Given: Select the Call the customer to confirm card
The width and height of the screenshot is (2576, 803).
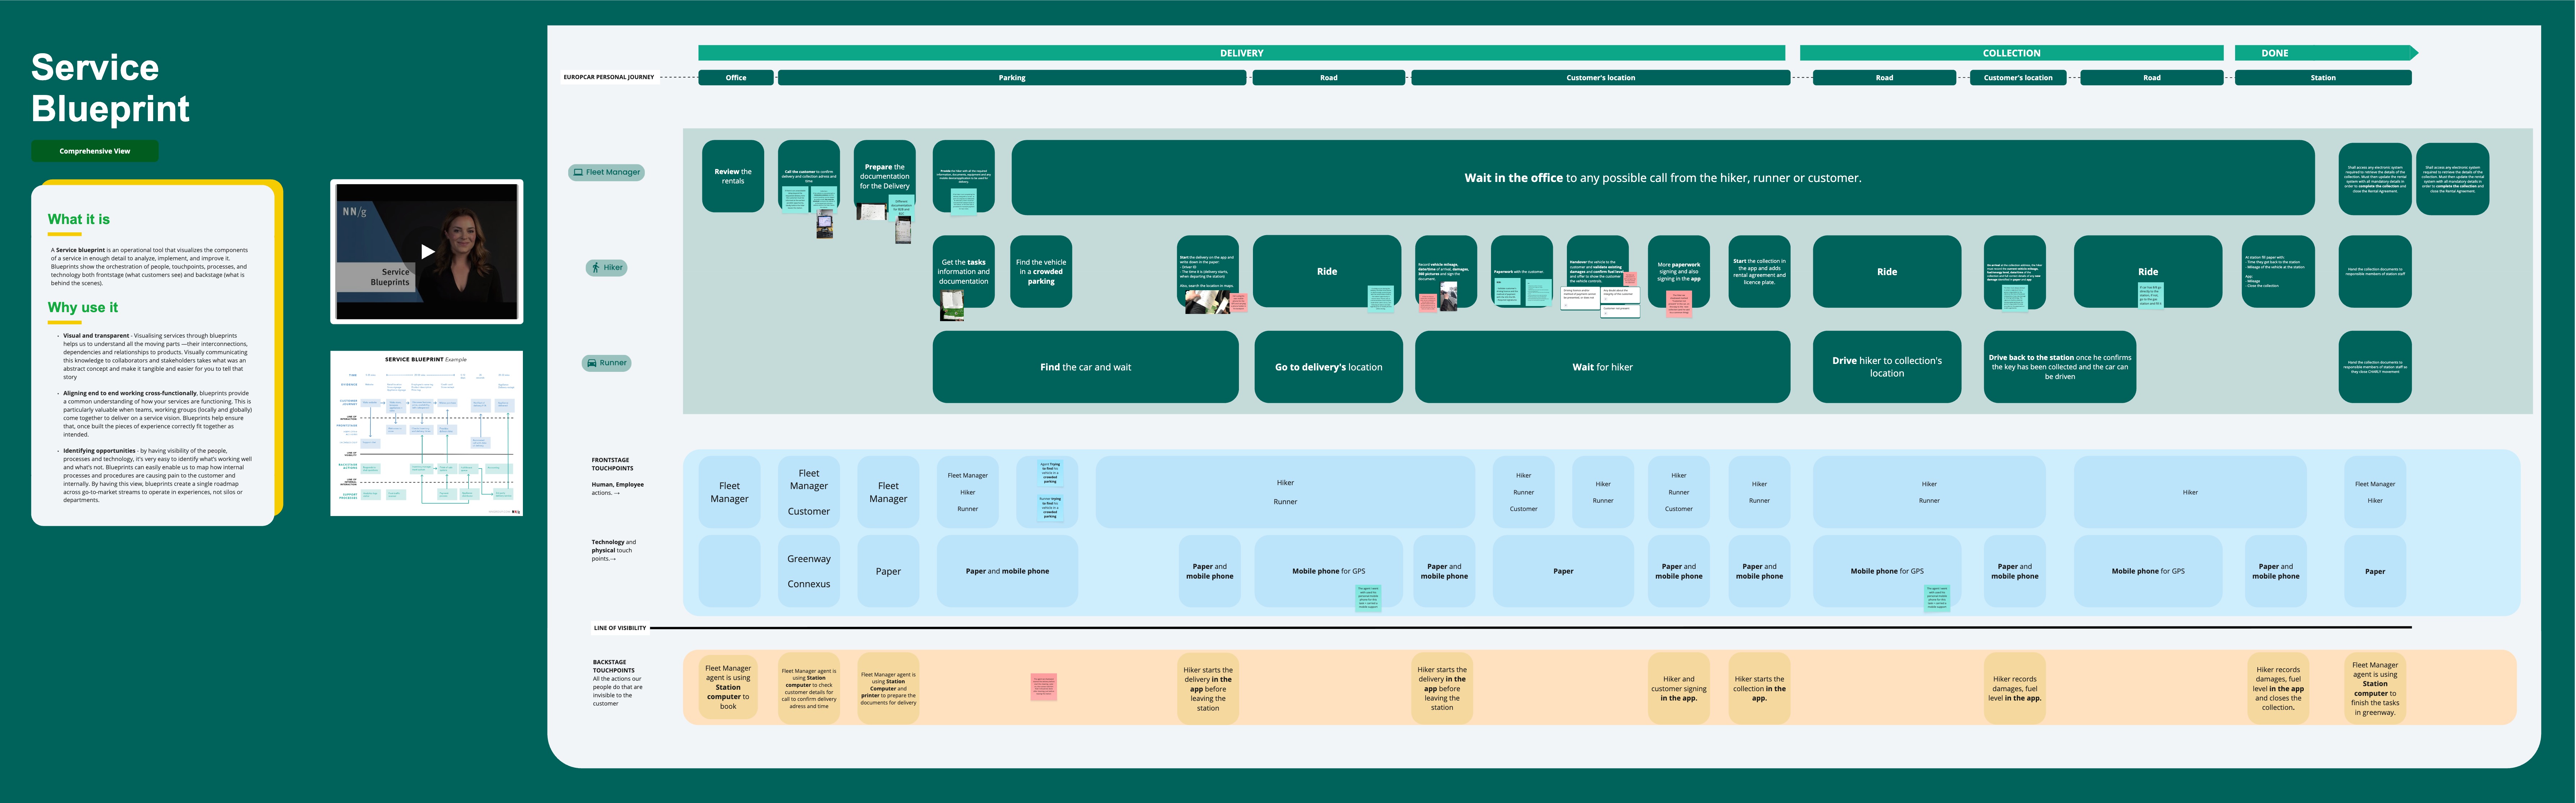Looking at the screenshot, I should point(809,176).
